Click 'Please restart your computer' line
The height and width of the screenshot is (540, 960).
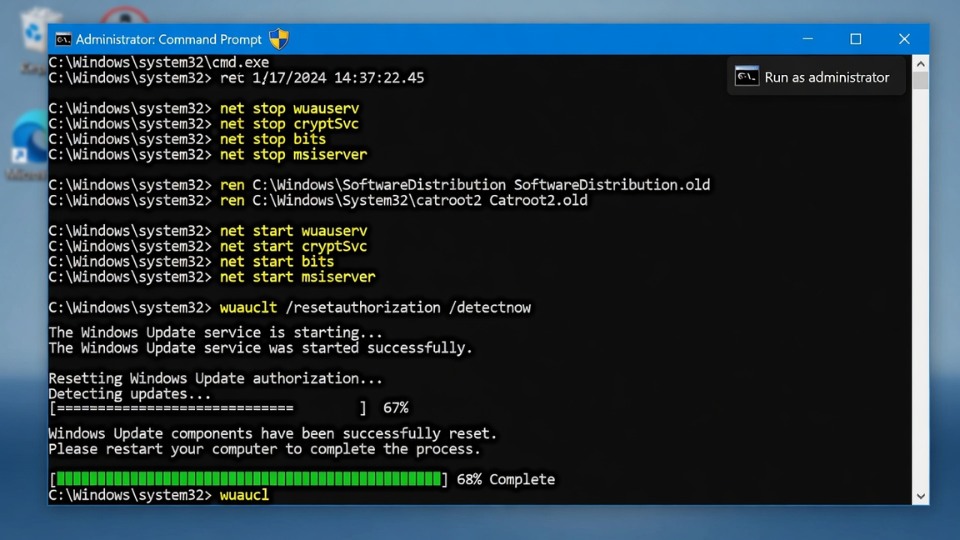(264, 449)
